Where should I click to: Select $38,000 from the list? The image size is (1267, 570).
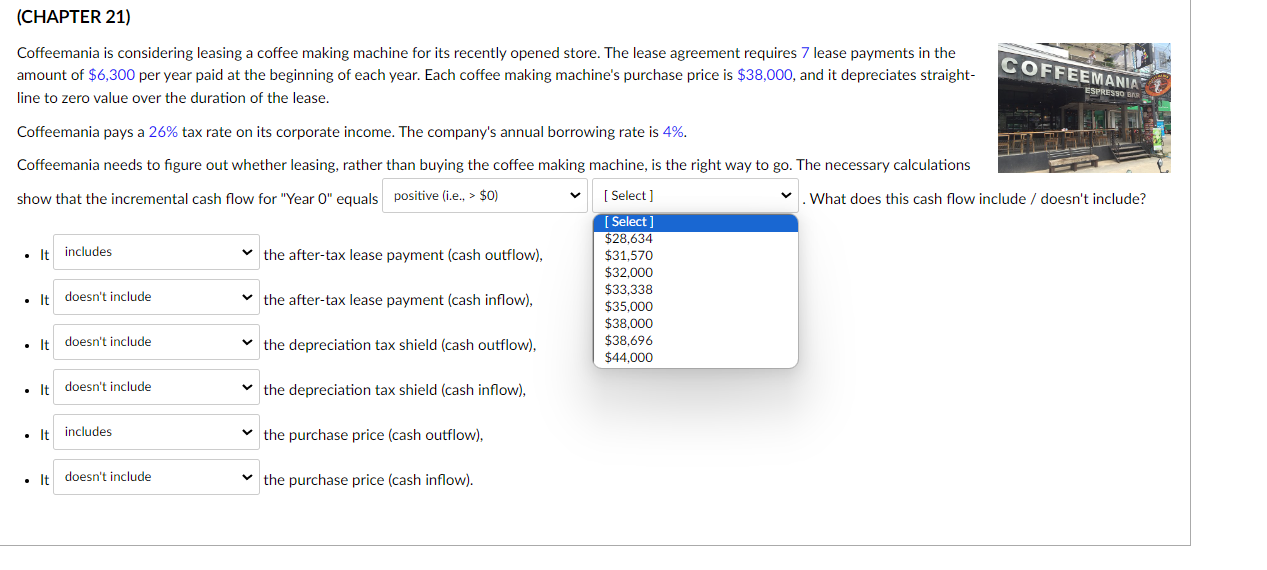click(696, 324)
